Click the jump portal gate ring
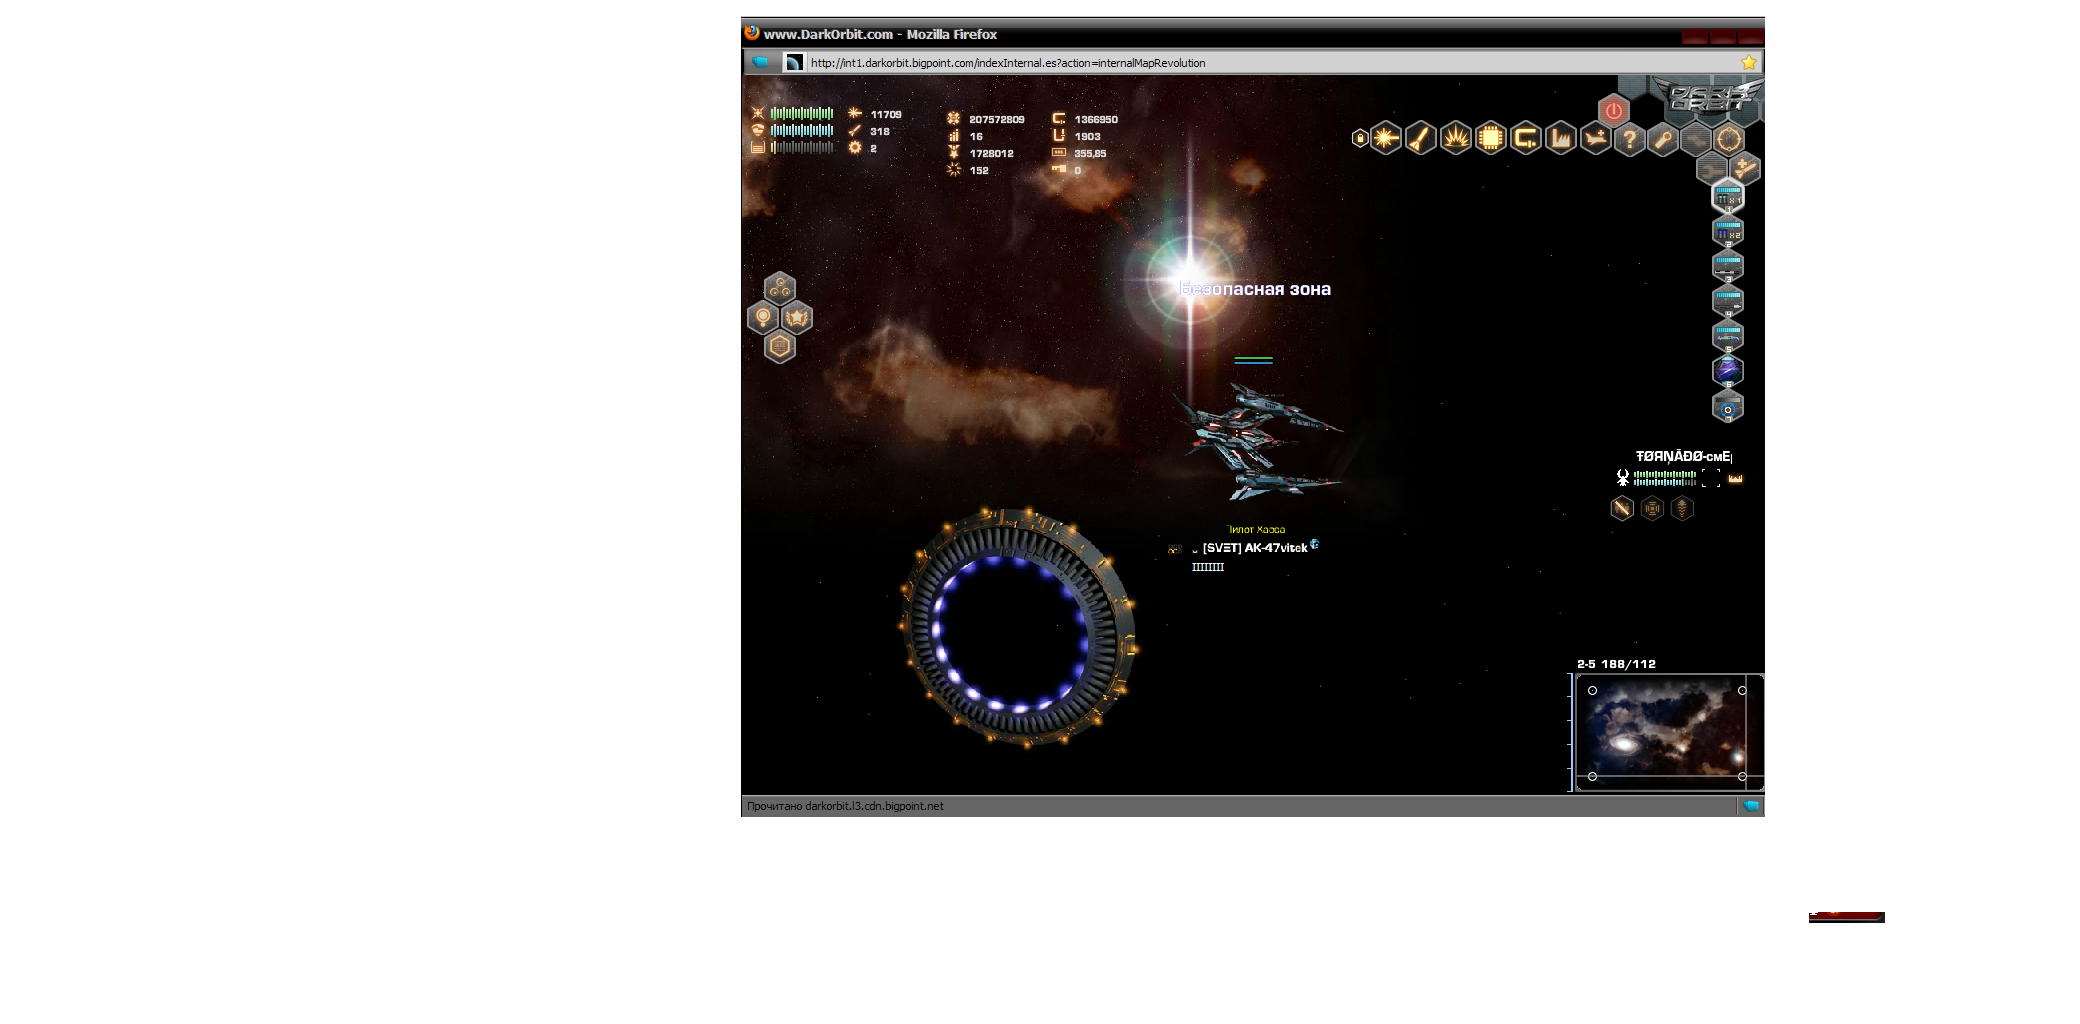Viewport: 2080px width, 1024px height. pos(1018,628)
